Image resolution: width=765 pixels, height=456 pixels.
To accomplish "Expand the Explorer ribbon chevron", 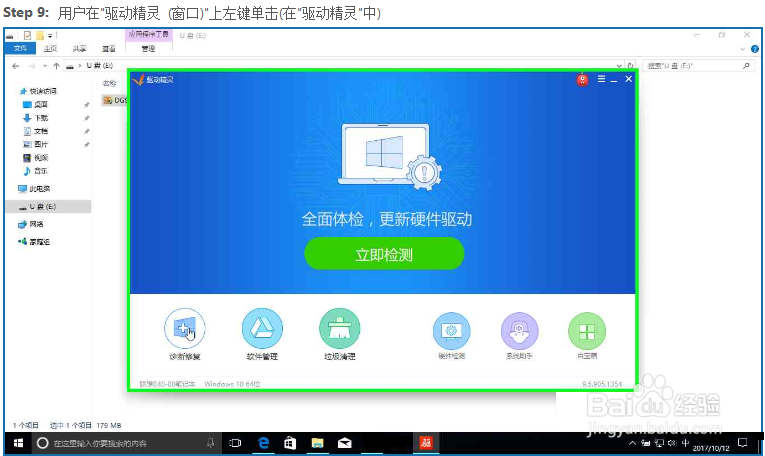I will pyautogui.click(x=743, y=49).
